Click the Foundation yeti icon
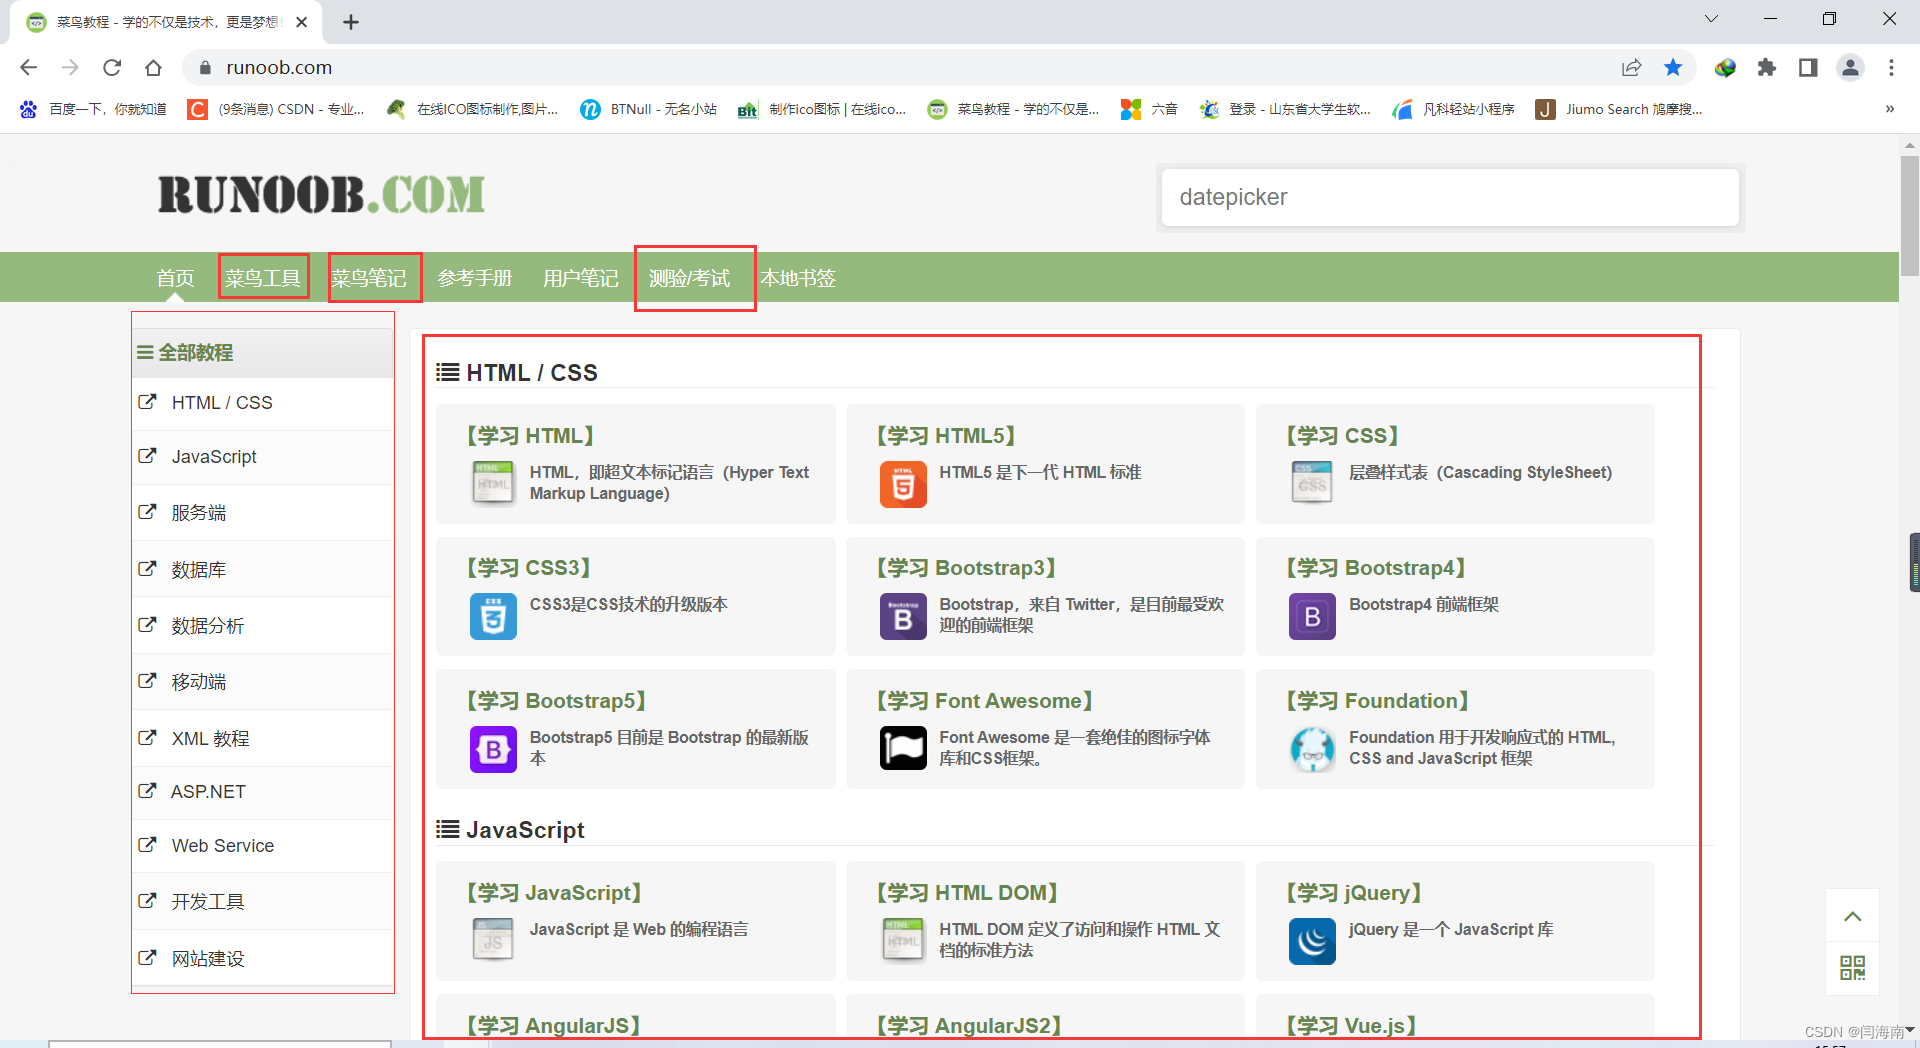Screen dimensions: 1920x1048 [1312, 749]
